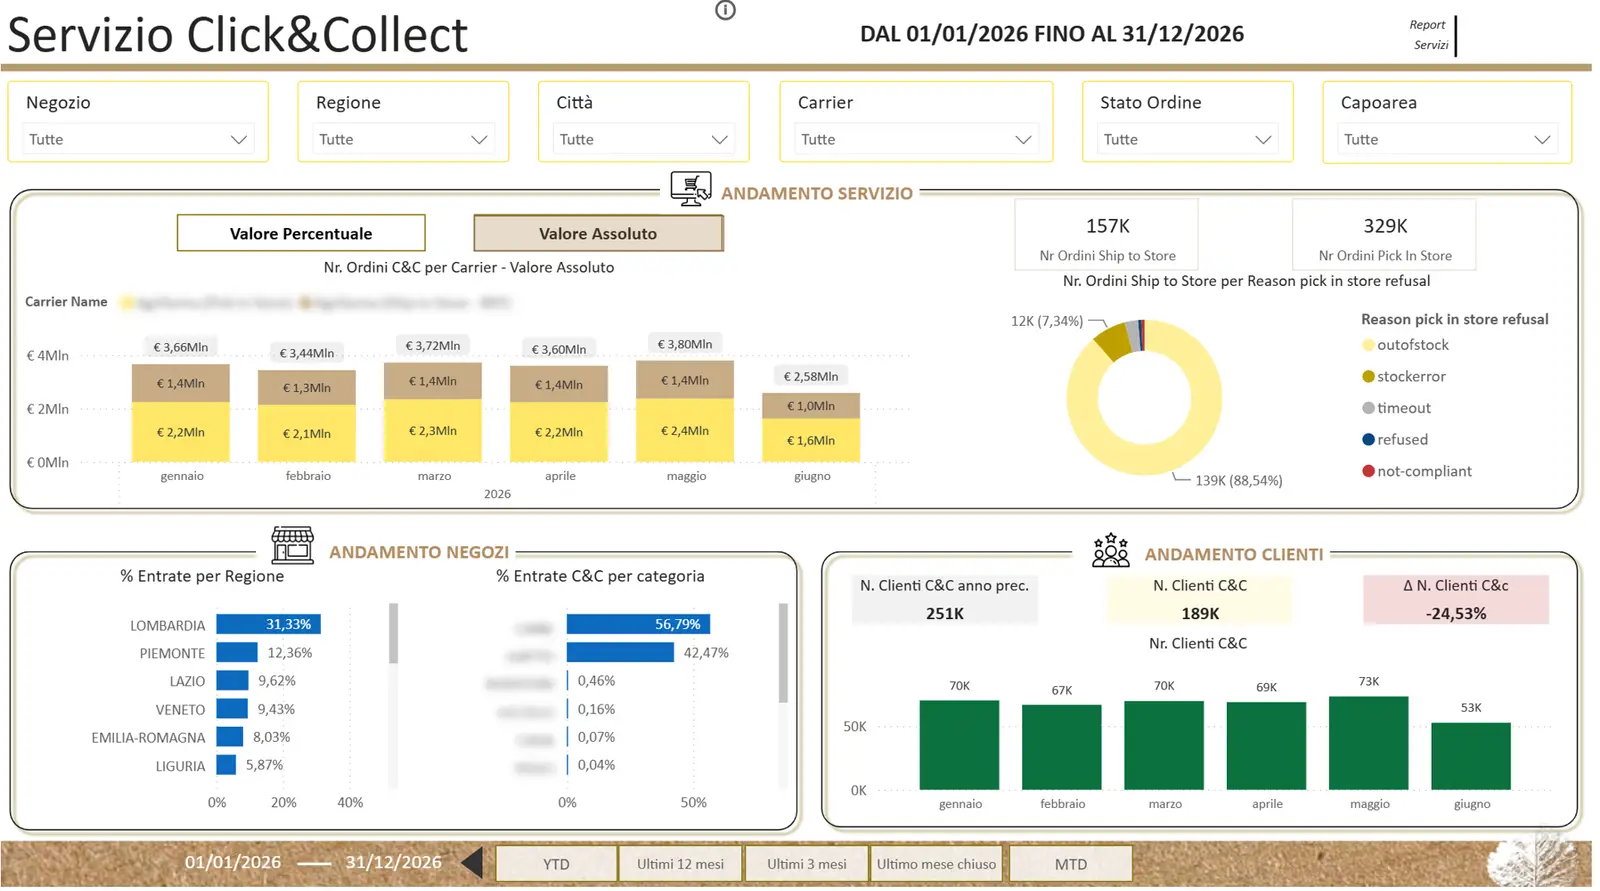Click the not-compliant legend swatch

pos(1368,471)
